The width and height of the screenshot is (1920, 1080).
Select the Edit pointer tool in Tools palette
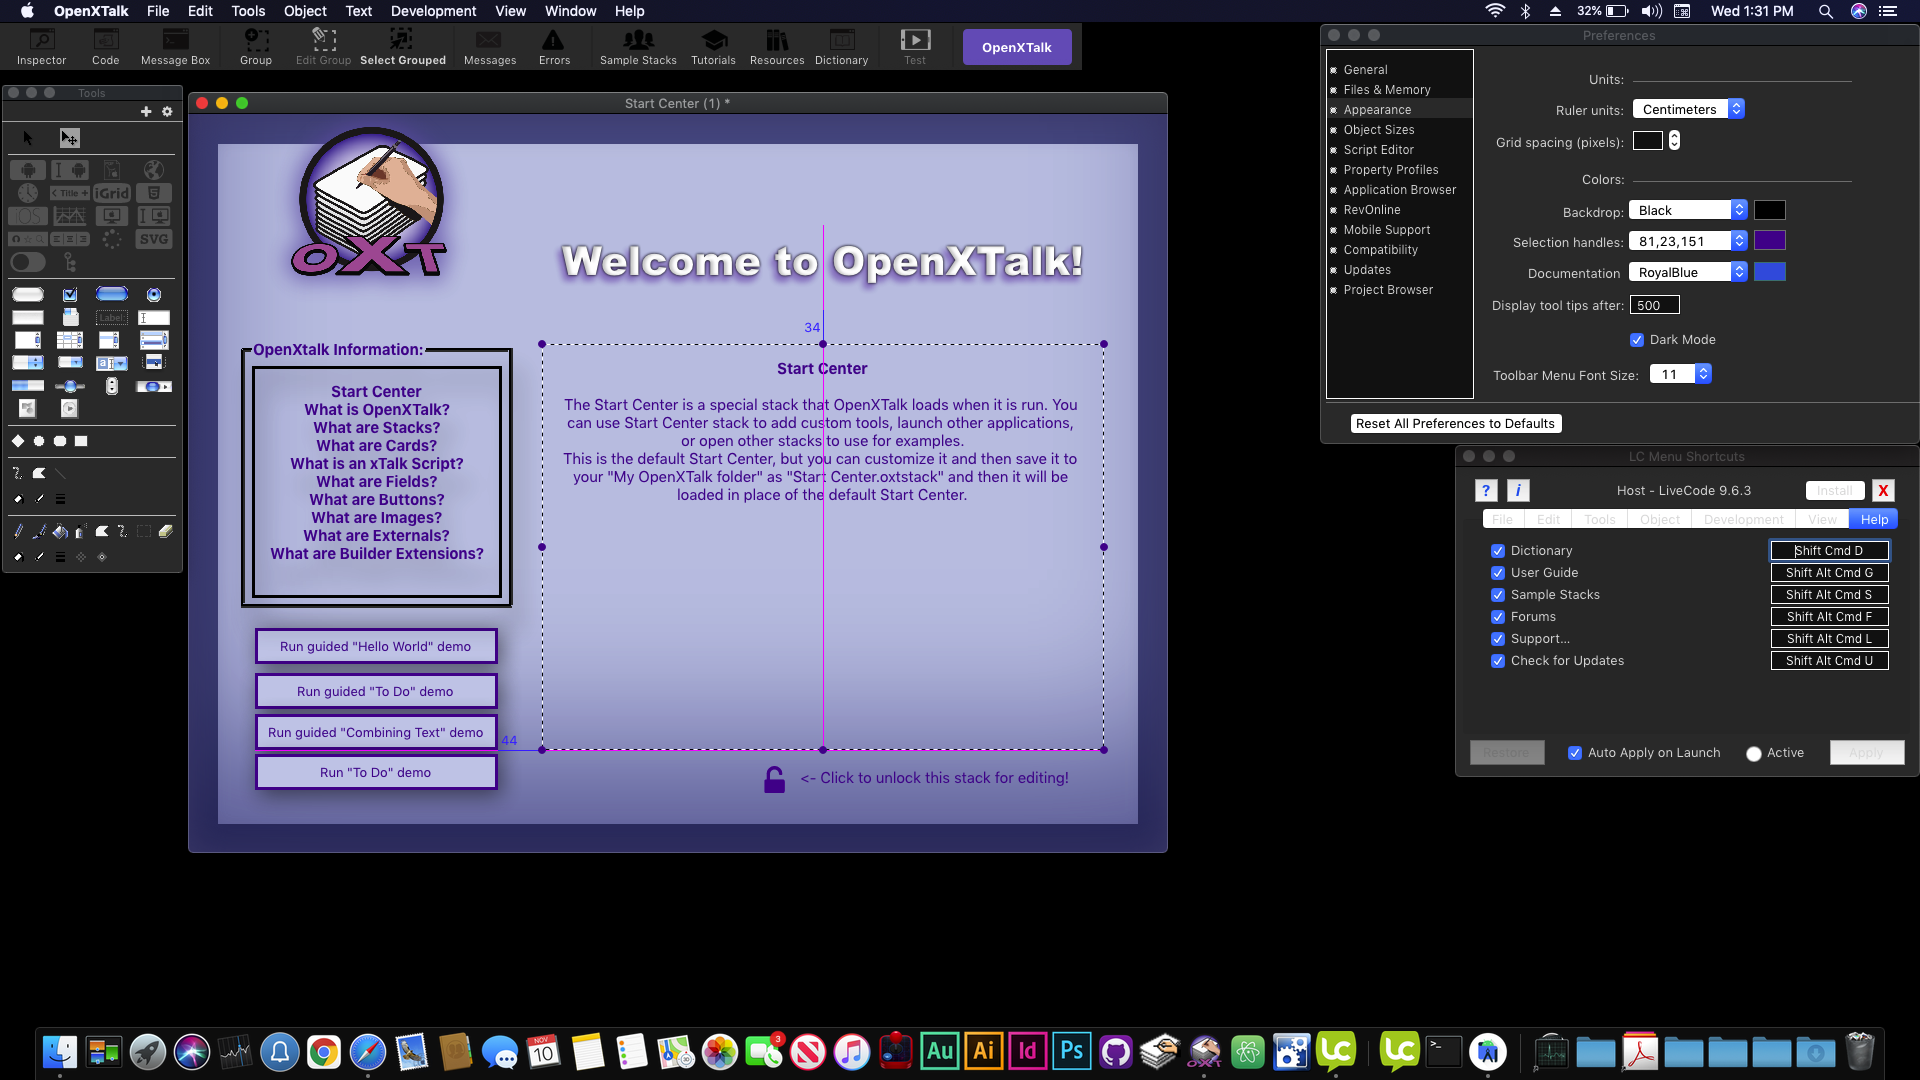tap(69, 138)
